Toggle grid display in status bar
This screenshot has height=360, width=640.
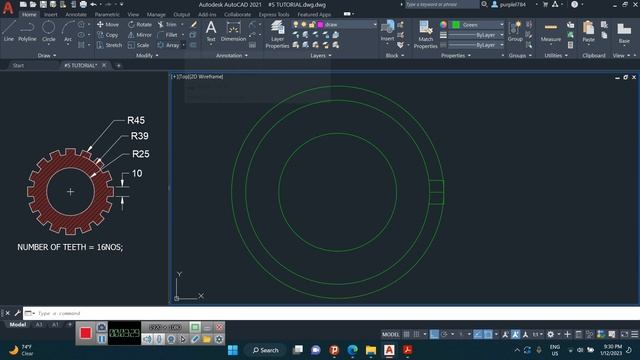[x=407, y=334]
